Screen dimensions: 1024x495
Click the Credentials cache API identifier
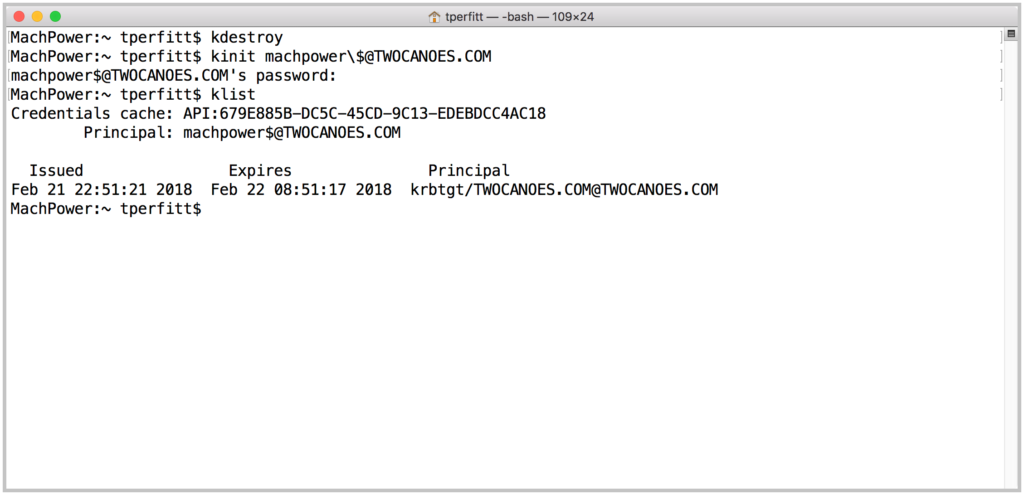pyautogui.click(x=364, y=114)
